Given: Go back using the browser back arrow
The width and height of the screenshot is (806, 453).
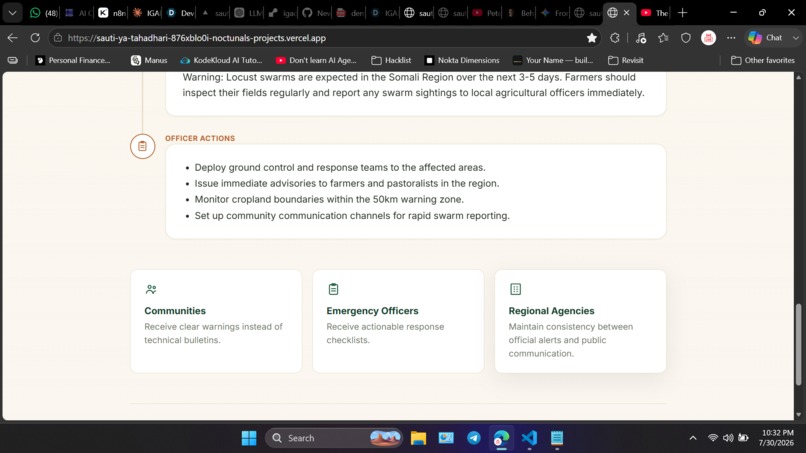Looking at the screenshot, I should click(12, 38).
